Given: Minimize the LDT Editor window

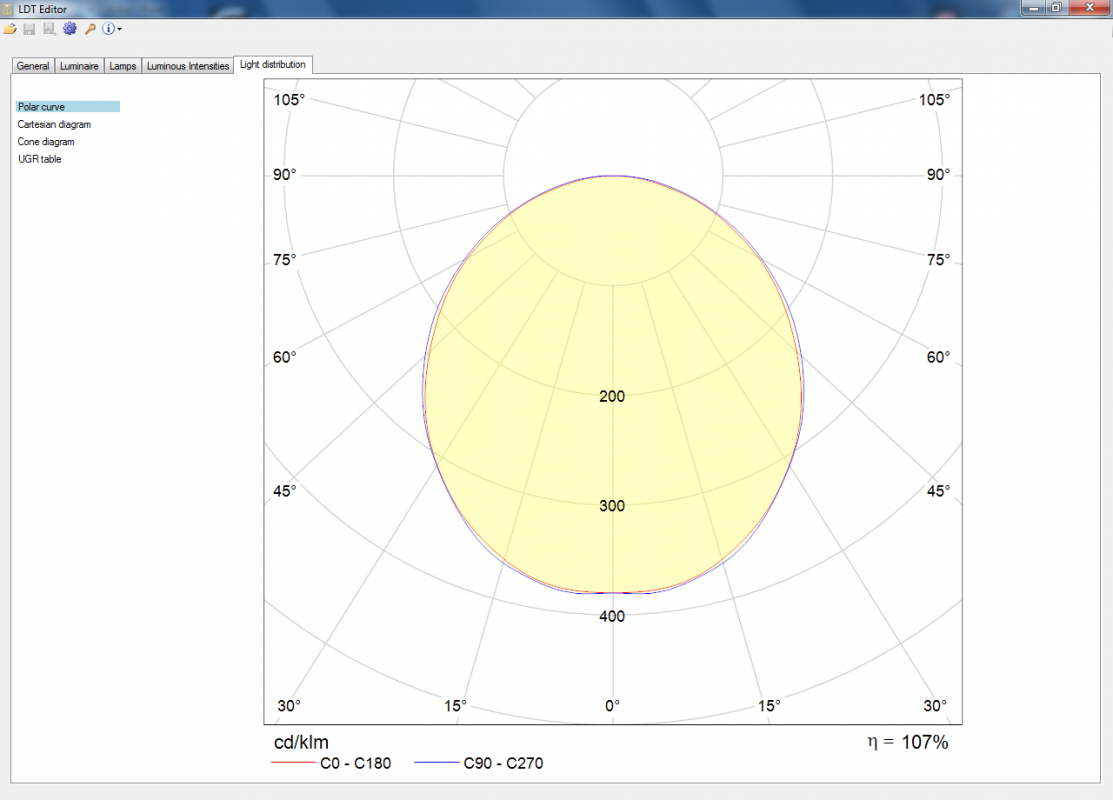Looking at the screenshot, I should point(1034,8).
